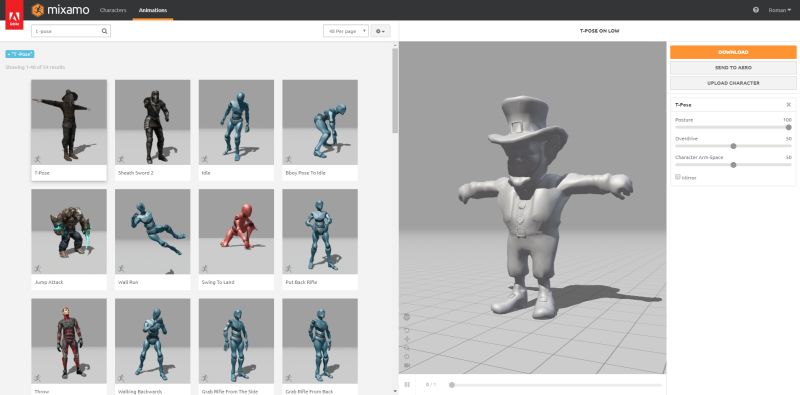Click animation icon on Bboy Pose To Idle card
This screenshot has width=800, height=395.
[288, 159]
